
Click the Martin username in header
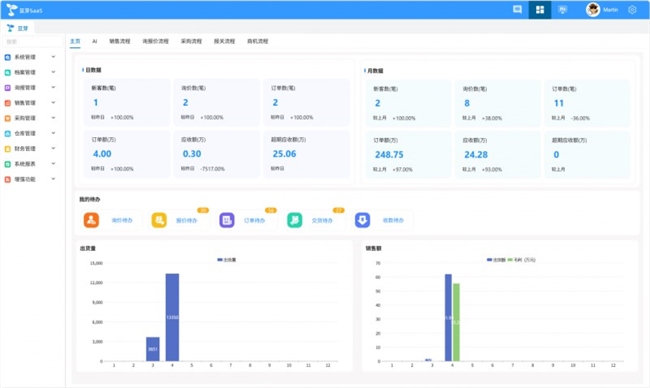pos(610,10)
